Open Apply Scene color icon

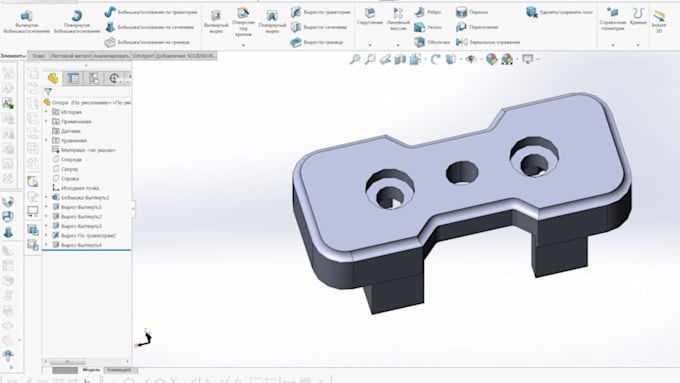click(x=507, y=59)
